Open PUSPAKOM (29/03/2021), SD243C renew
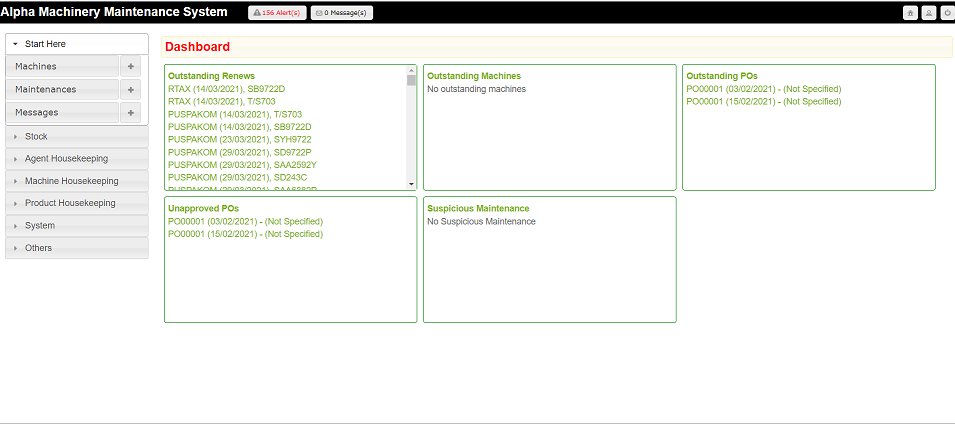955x426 pixels. (x=238, y=177)
